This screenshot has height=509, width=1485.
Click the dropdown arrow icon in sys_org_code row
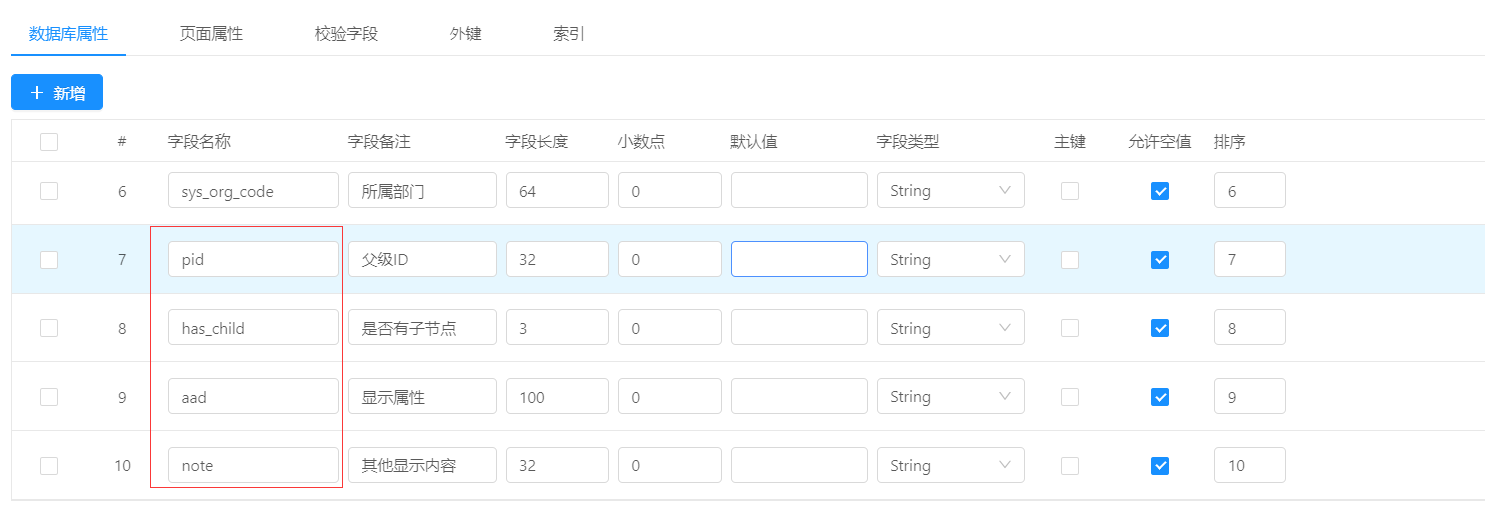pyautogui.click(x=1005, y=190)
